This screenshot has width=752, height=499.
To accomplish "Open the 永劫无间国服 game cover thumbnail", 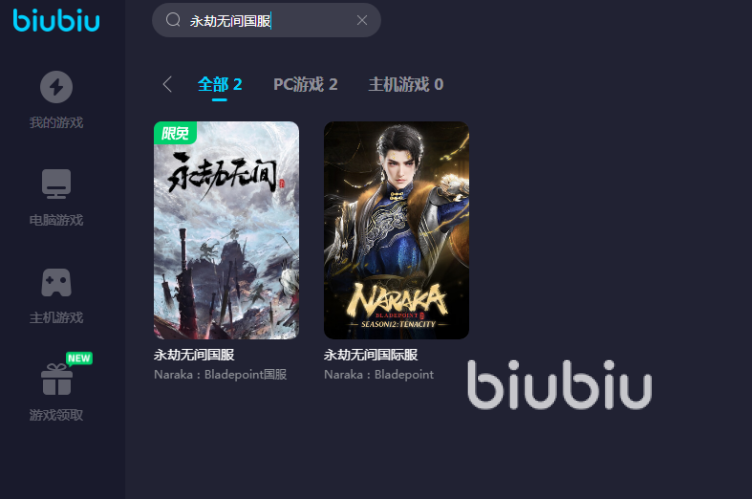I will tap(226, 230).
